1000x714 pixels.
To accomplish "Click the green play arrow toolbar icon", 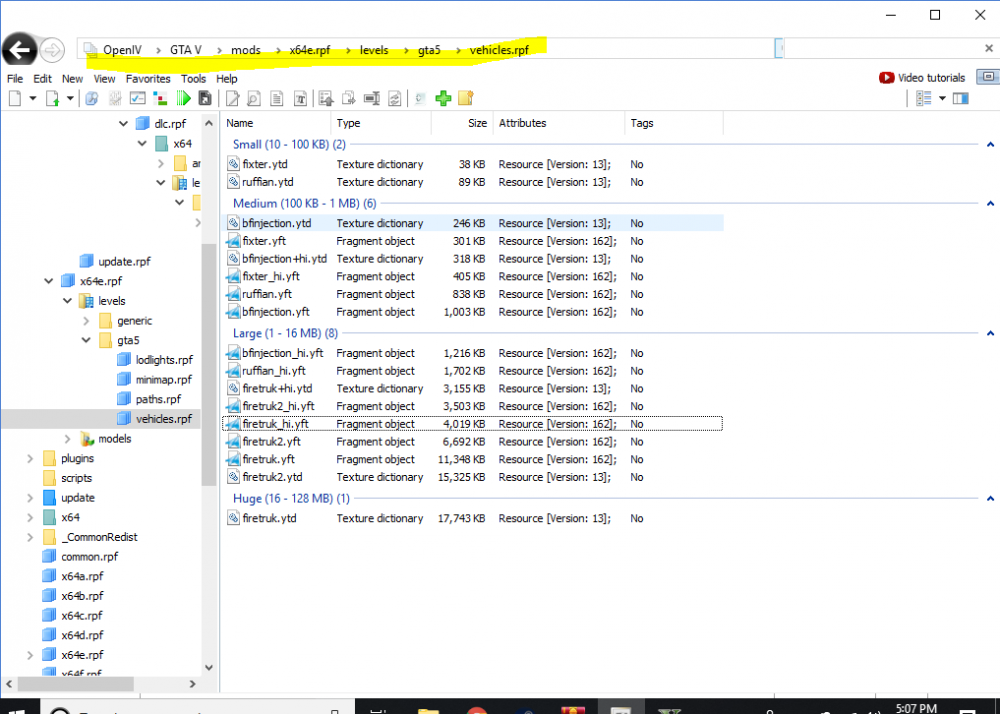I will pos(184,98).
